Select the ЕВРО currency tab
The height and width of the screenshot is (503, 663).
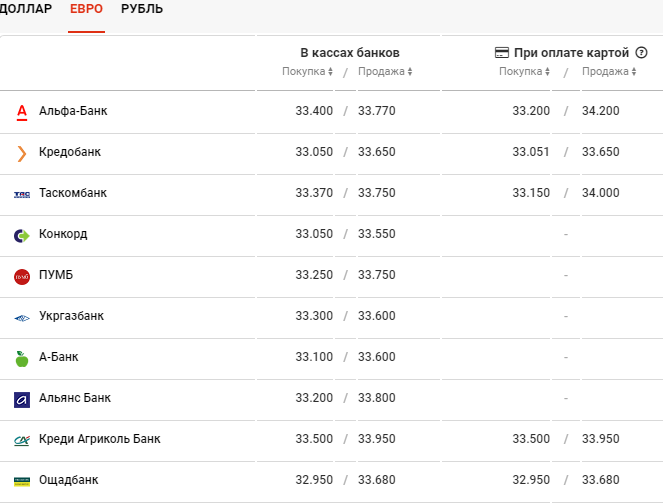click(x=87, y=10)
